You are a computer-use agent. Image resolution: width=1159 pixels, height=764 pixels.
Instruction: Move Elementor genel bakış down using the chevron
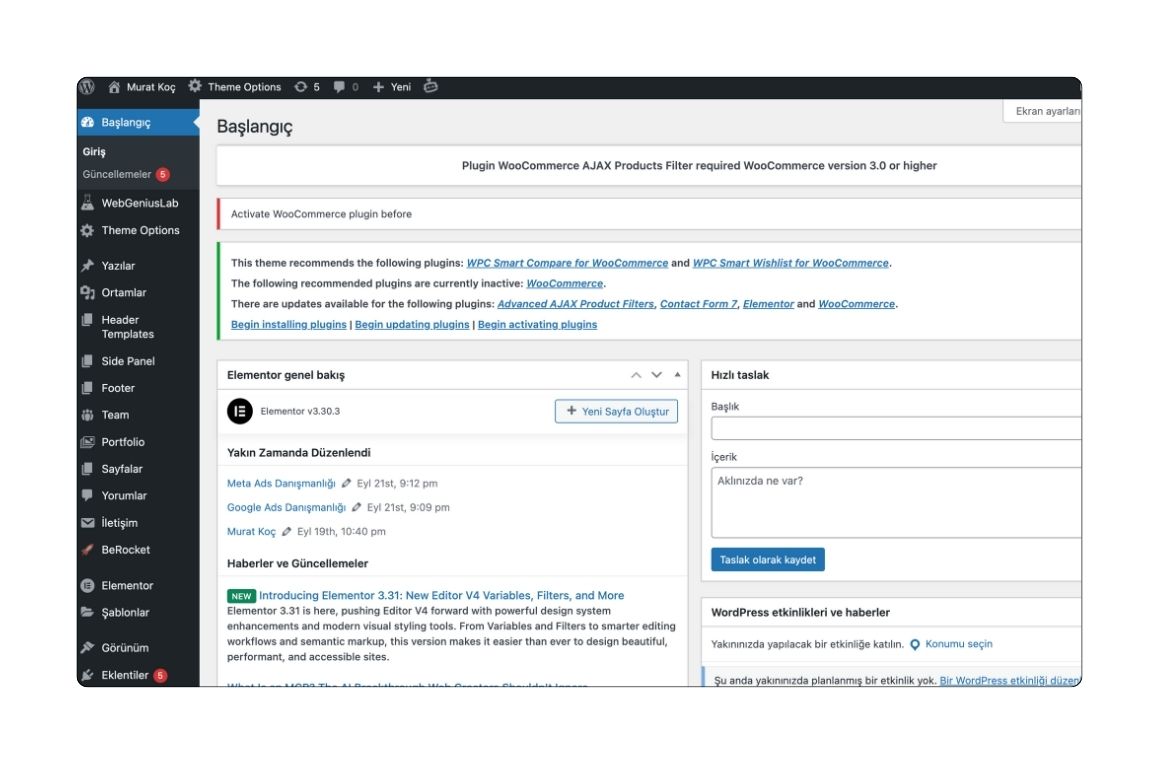tap(657, 374)
